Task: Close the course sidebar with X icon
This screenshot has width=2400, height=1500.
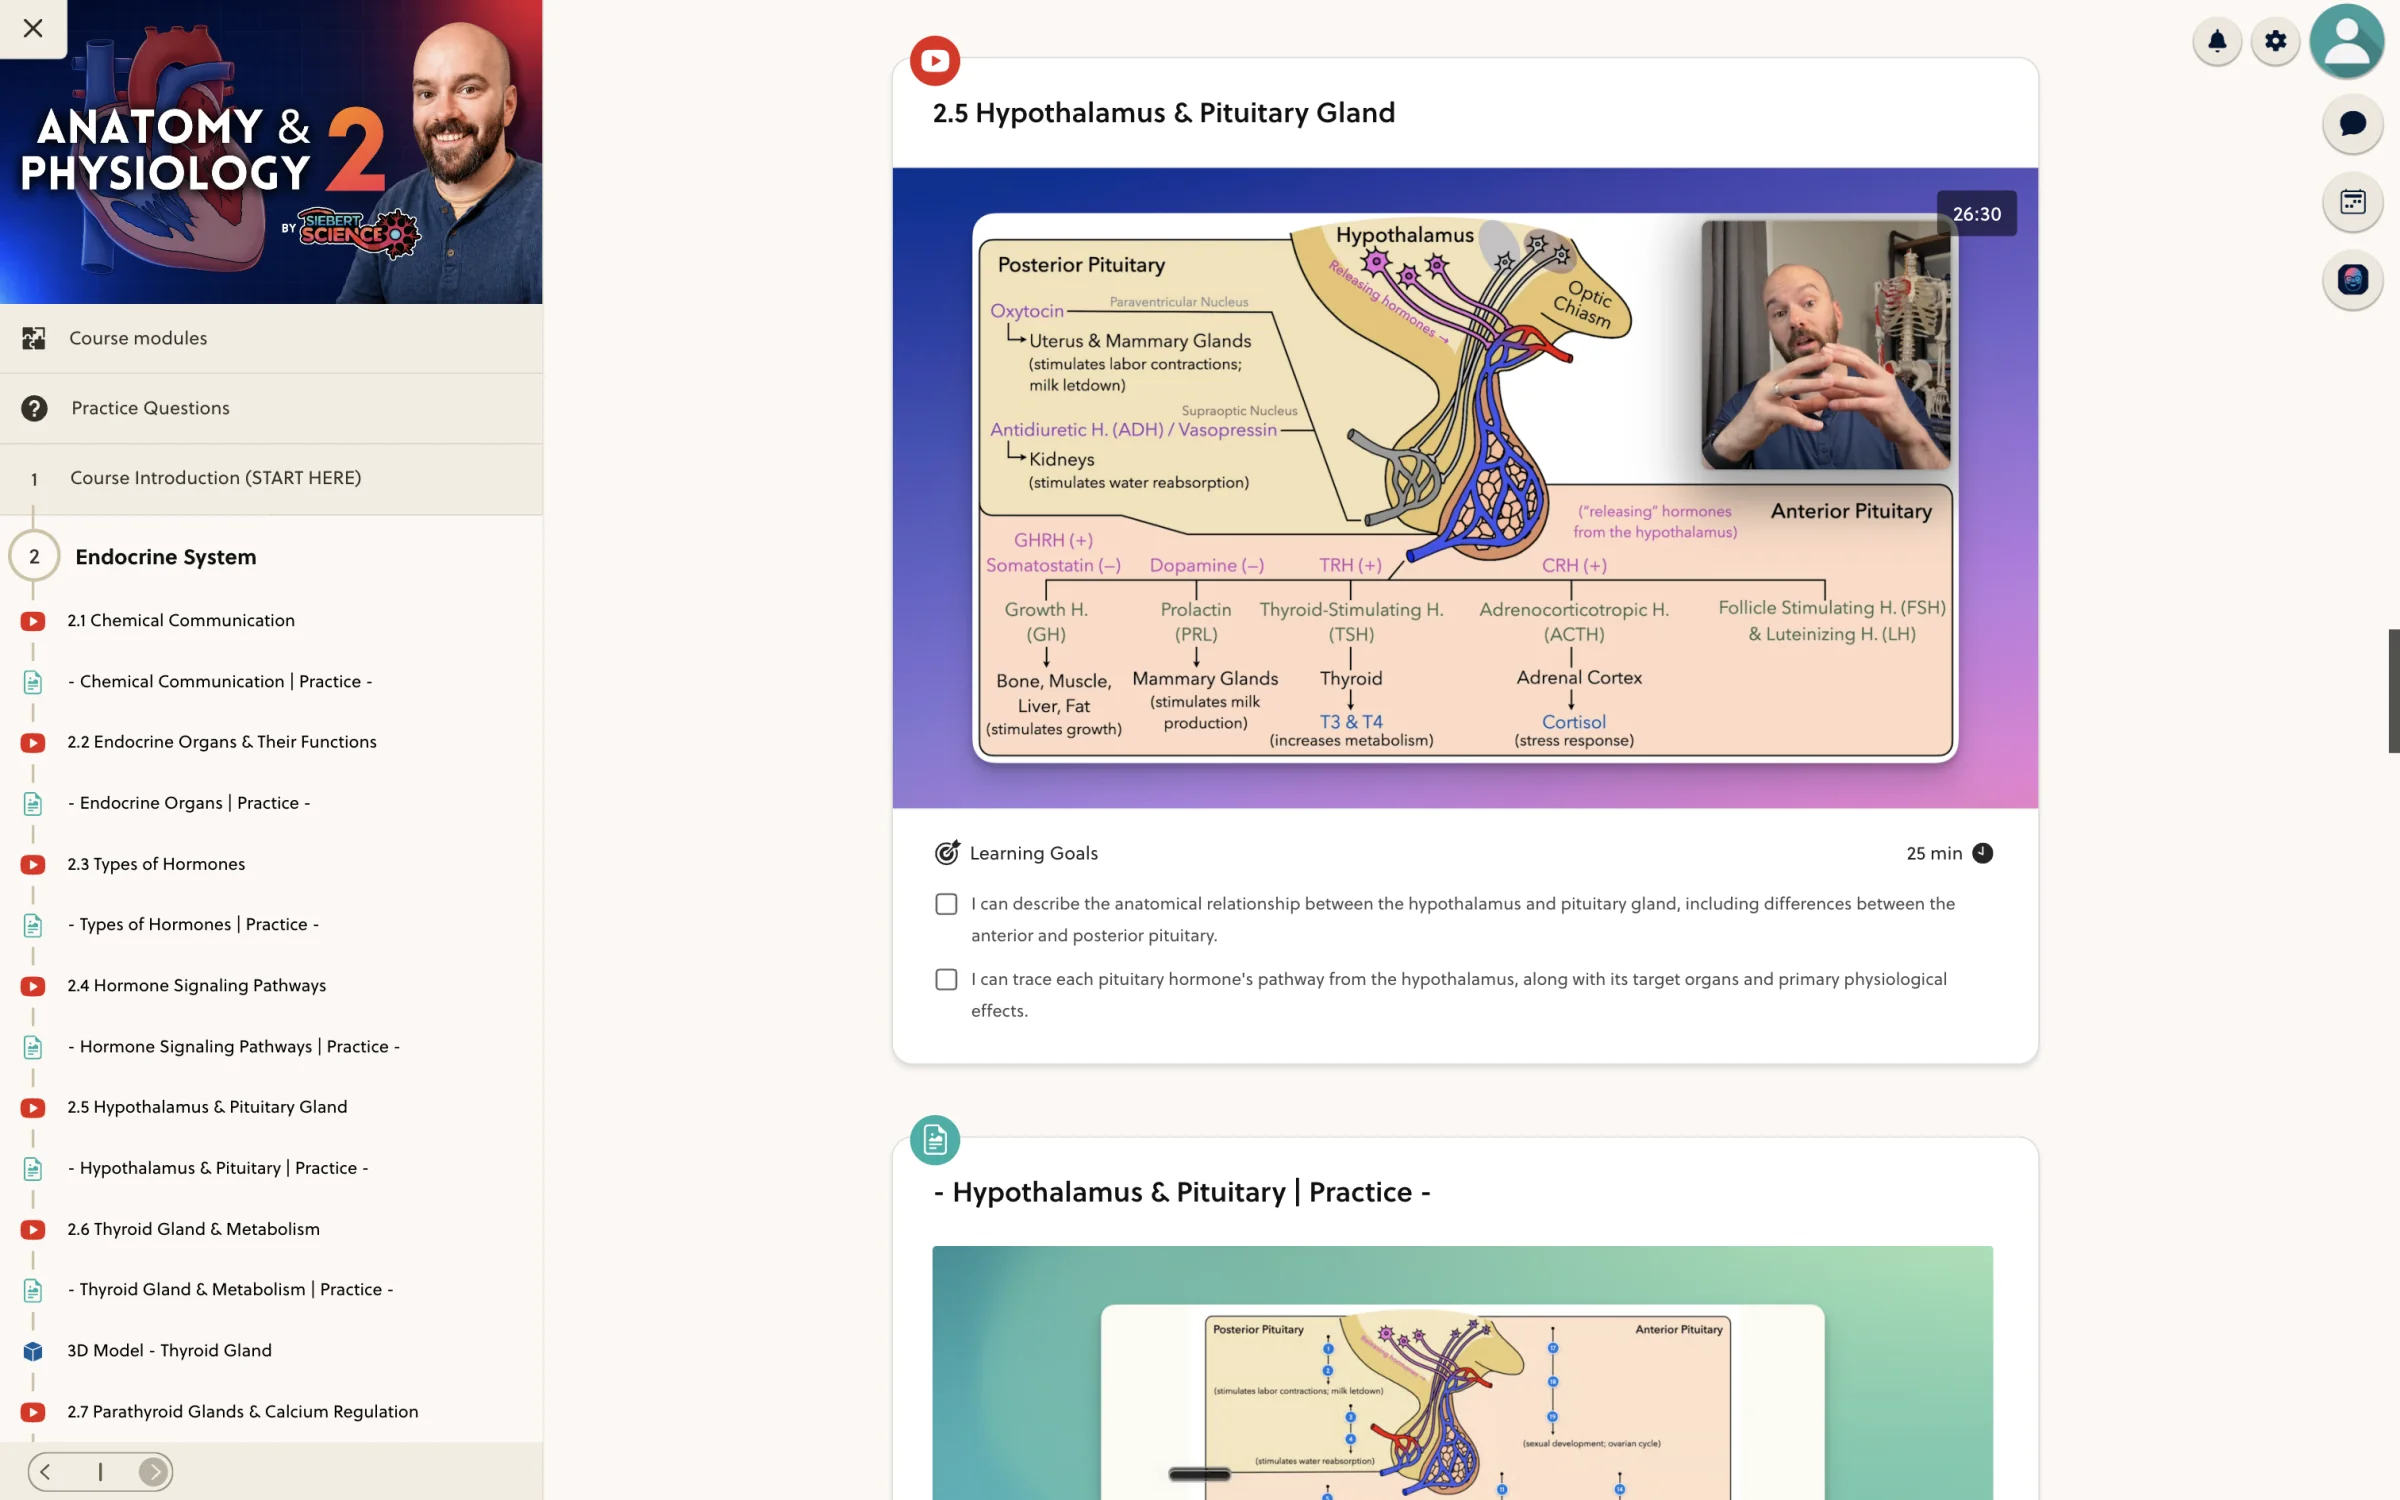Action: click(x=33, y=28)
